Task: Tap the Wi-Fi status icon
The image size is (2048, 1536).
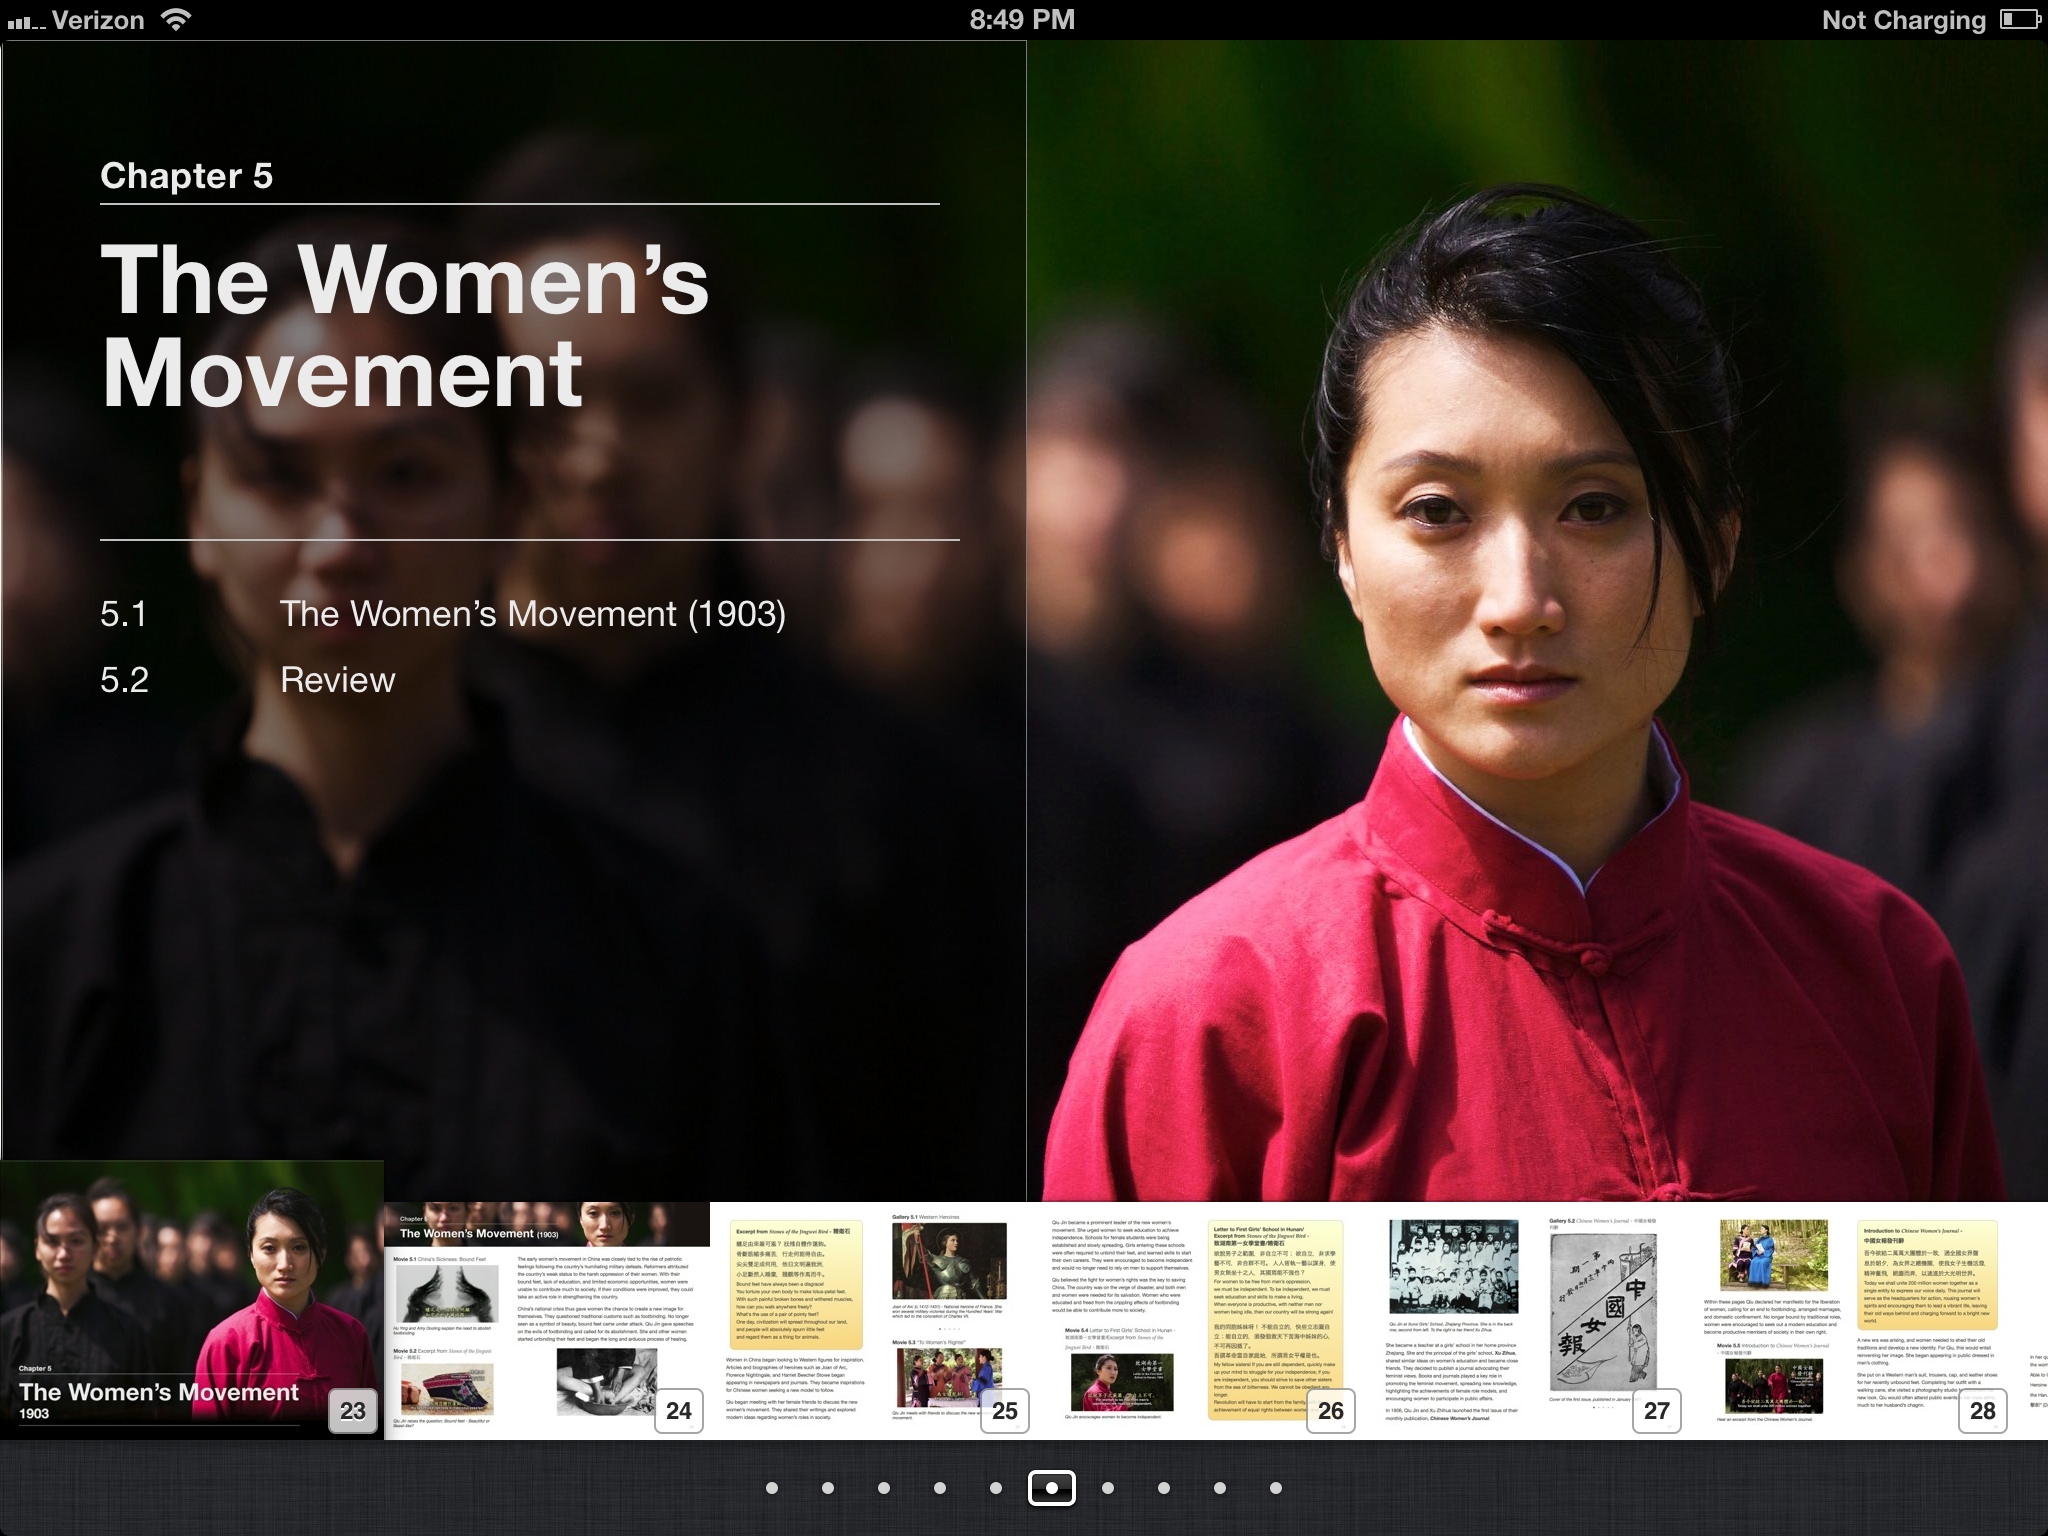Action: point(176,20)
